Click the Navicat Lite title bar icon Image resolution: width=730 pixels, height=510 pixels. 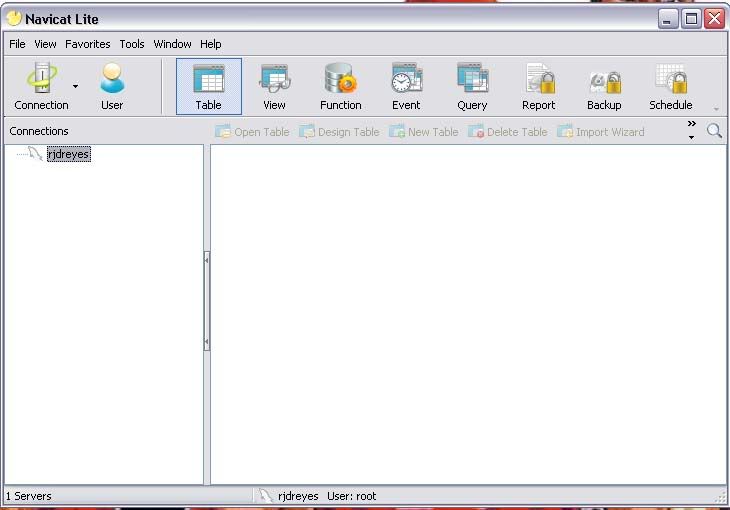[x=14, y=19]
